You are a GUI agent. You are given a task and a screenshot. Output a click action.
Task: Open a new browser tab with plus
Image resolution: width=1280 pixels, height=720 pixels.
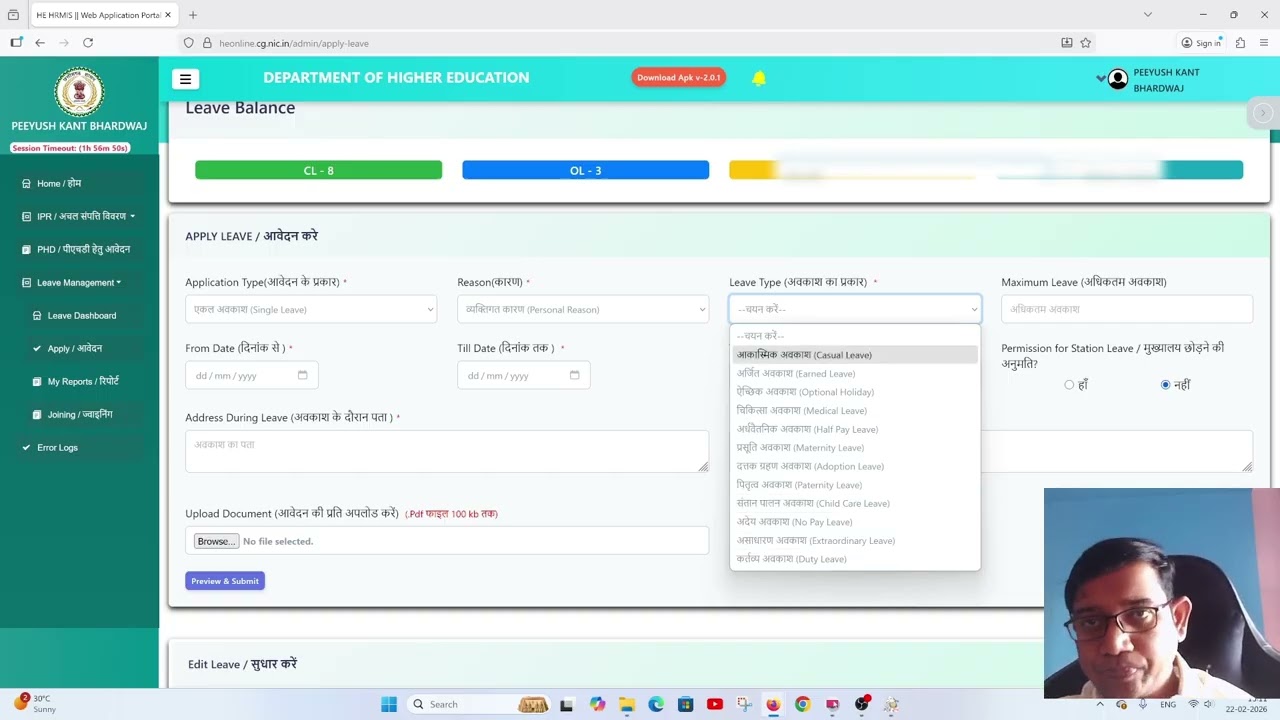coord(193,15)
